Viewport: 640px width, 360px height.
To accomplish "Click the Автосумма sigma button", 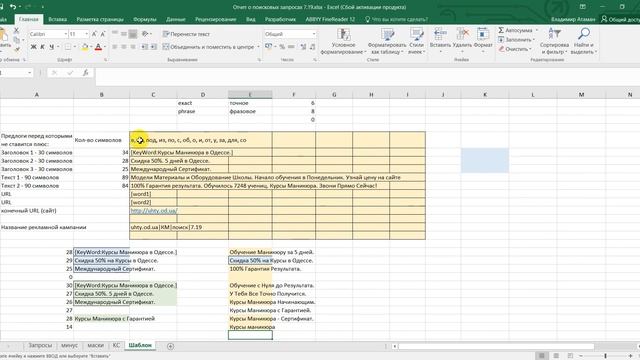I will 515,30.
